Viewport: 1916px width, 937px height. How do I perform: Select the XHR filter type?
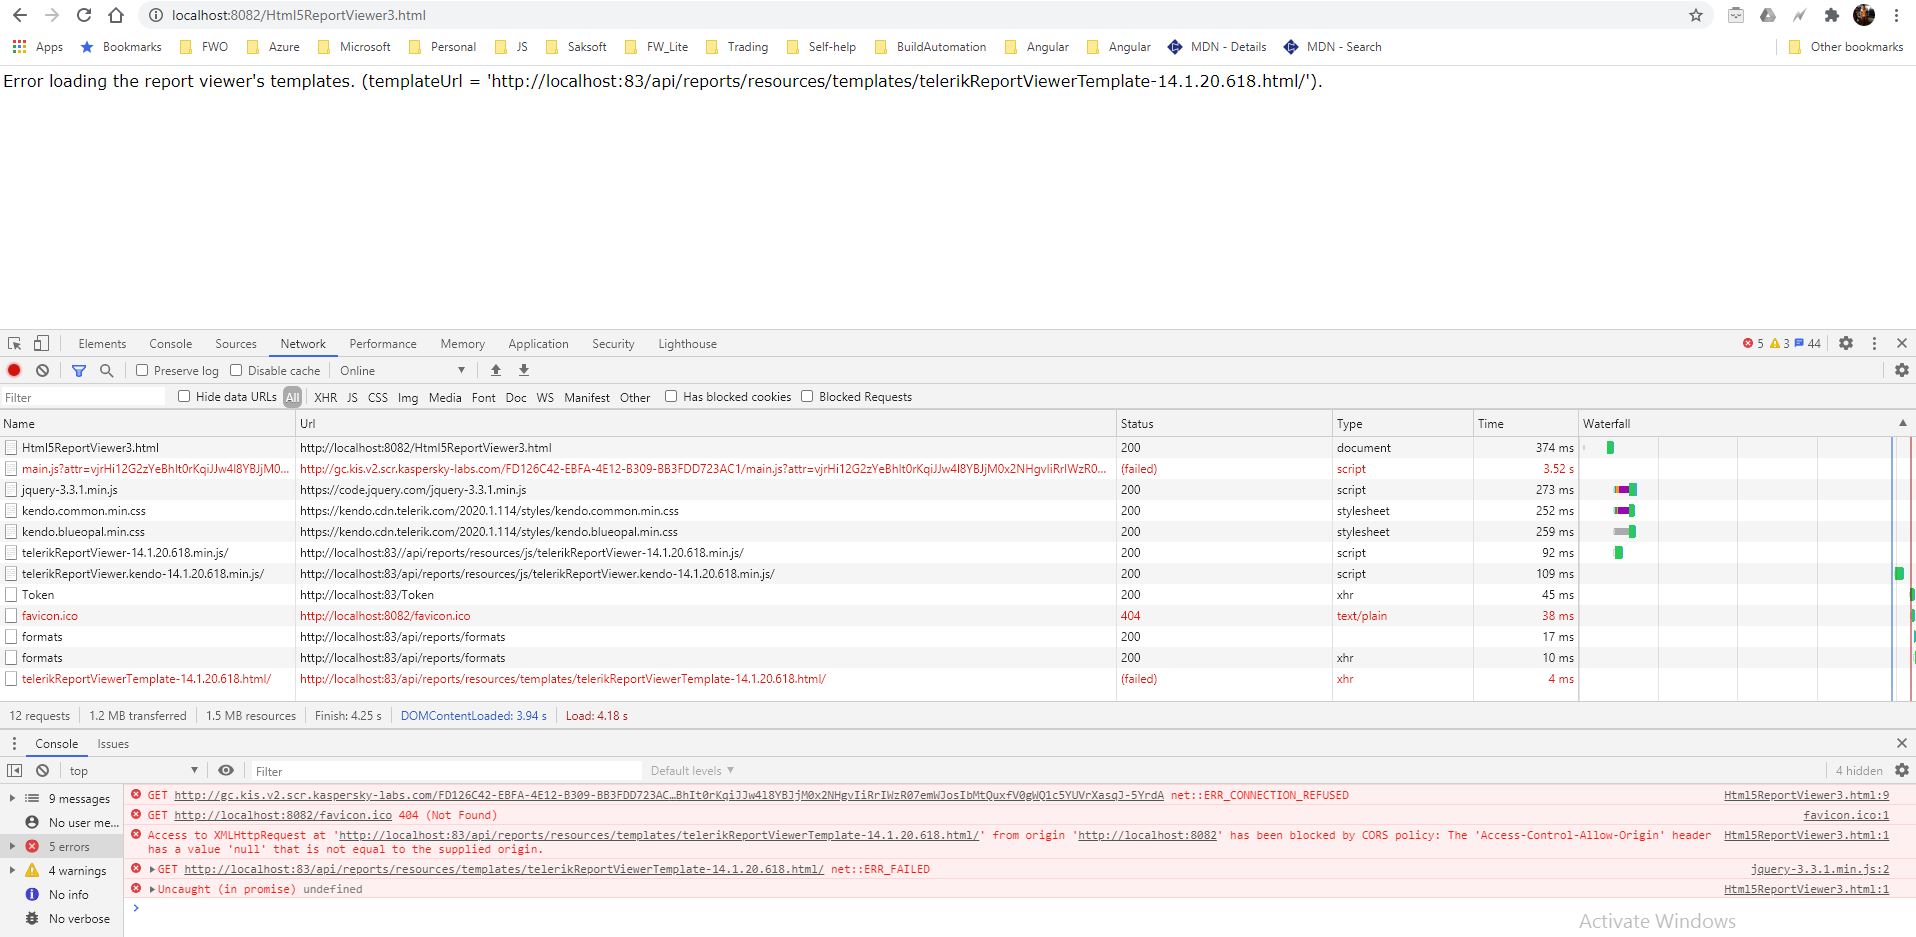325,397
